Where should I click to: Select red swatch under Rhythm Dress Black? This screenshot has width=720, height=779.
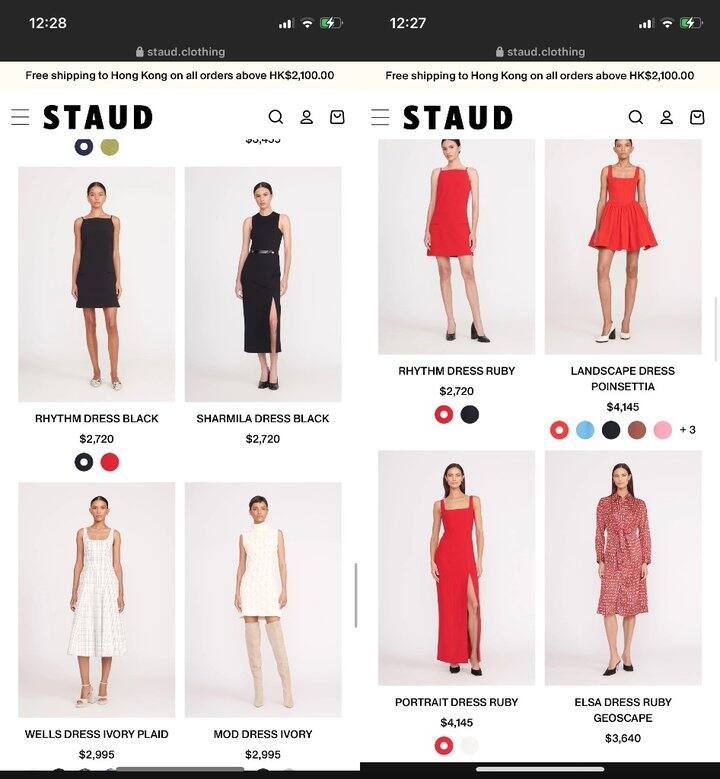coord(110,462)
